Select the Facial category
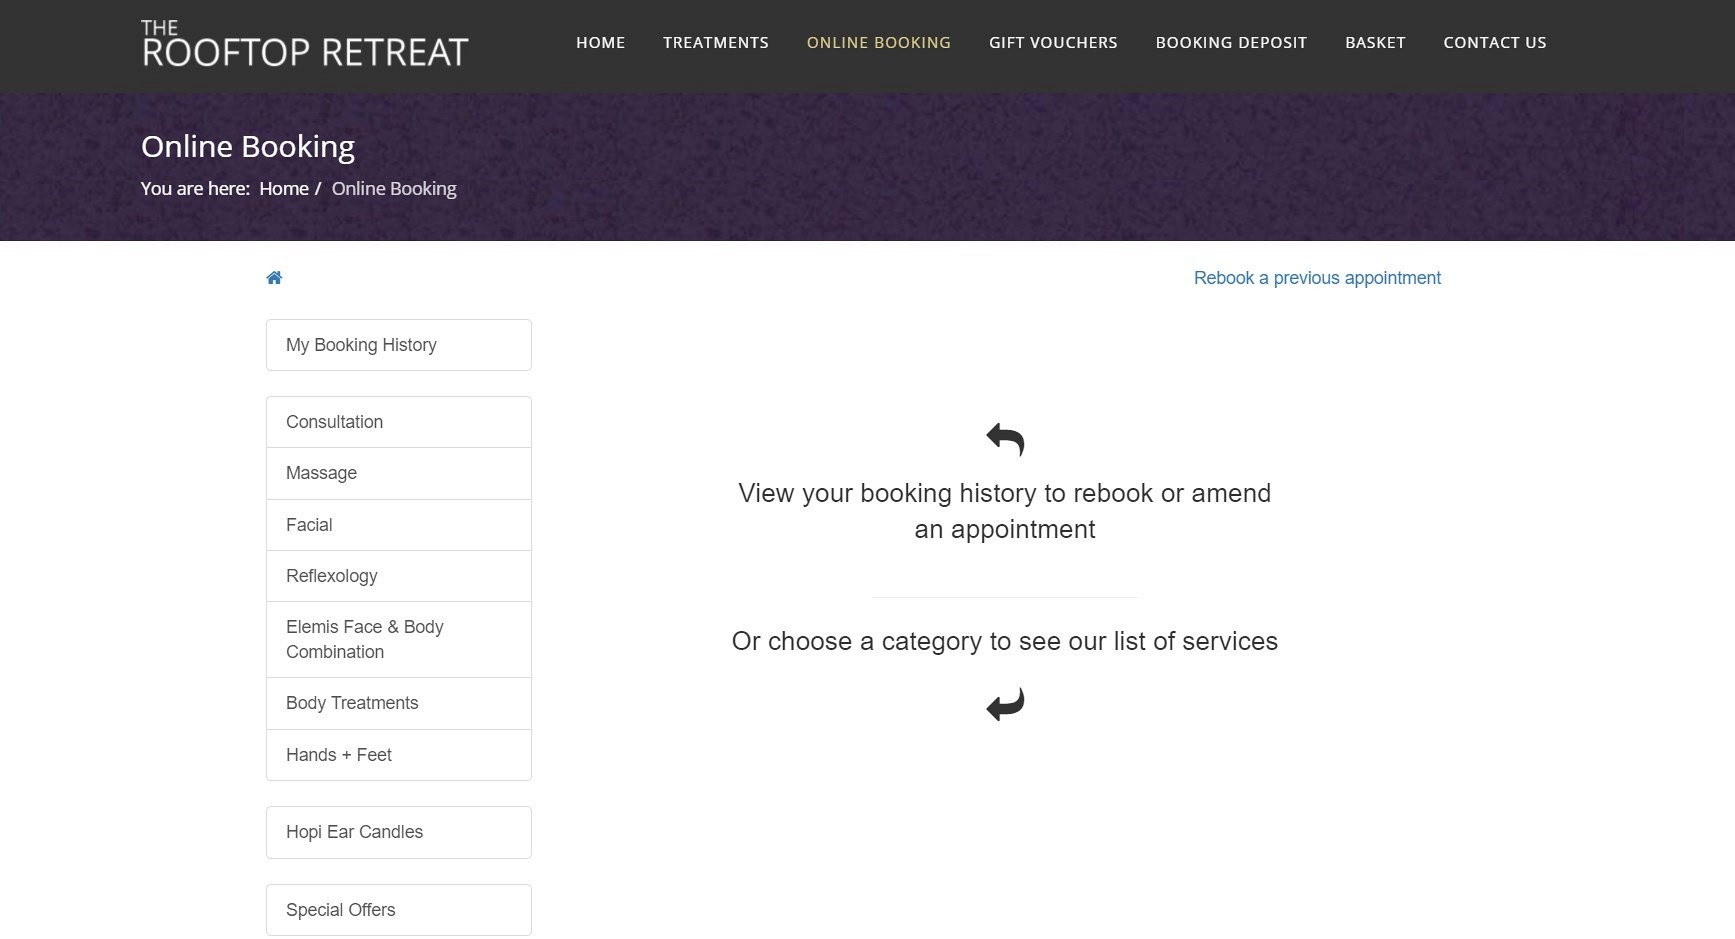This screenshot has height=939, width=1735. [x=398, y=525]
